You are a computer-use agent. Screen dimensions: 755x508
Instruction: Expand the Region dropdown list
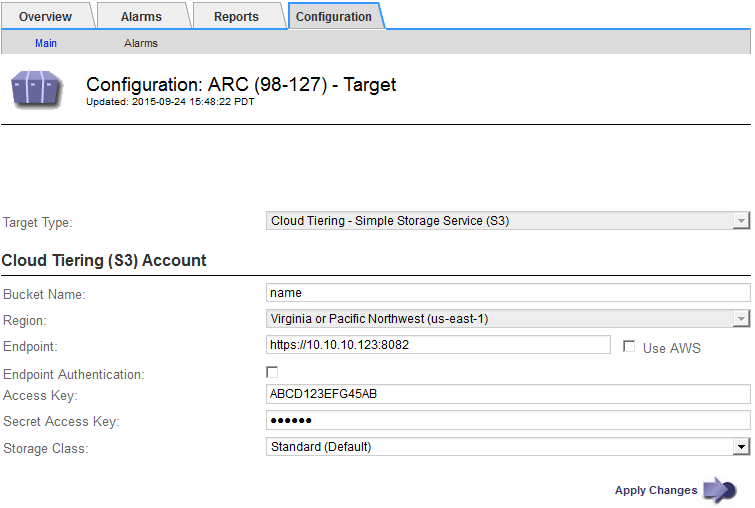coord(508,319)
